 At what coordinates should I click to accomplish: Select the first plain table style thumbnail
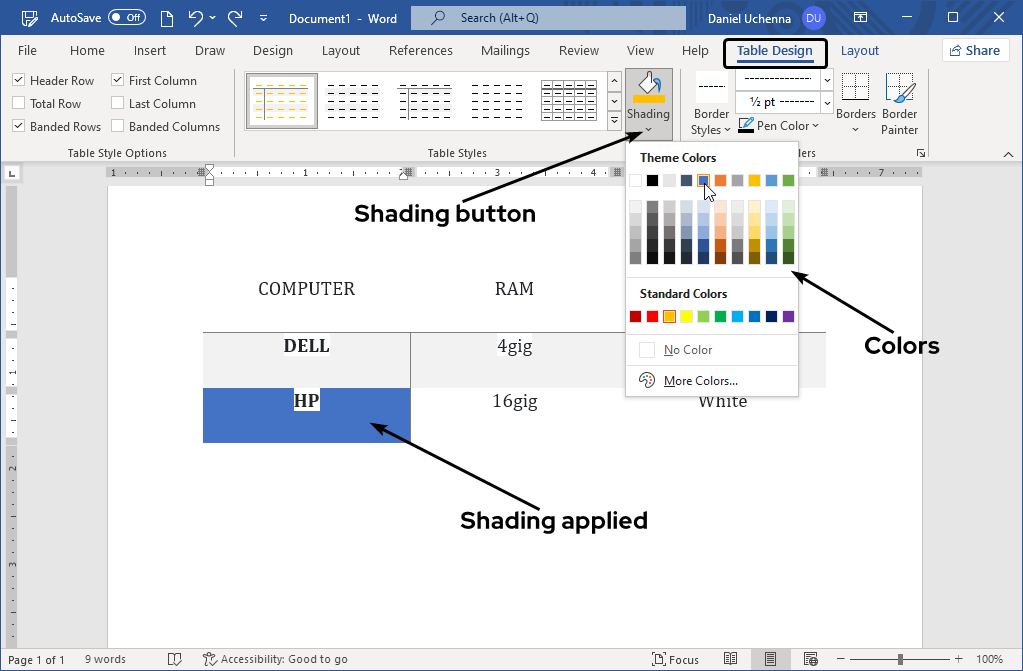coord(281,100)
